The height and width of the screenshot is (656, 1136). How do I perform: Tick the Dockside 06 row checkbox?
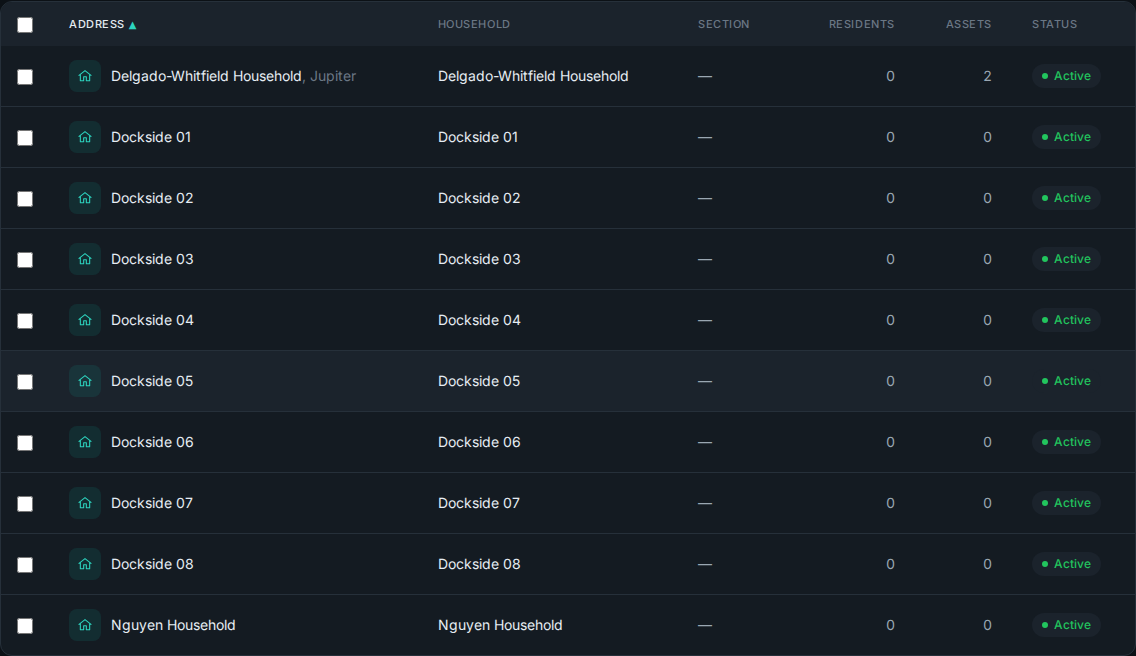pyautogui.click(x=25, y=442)
